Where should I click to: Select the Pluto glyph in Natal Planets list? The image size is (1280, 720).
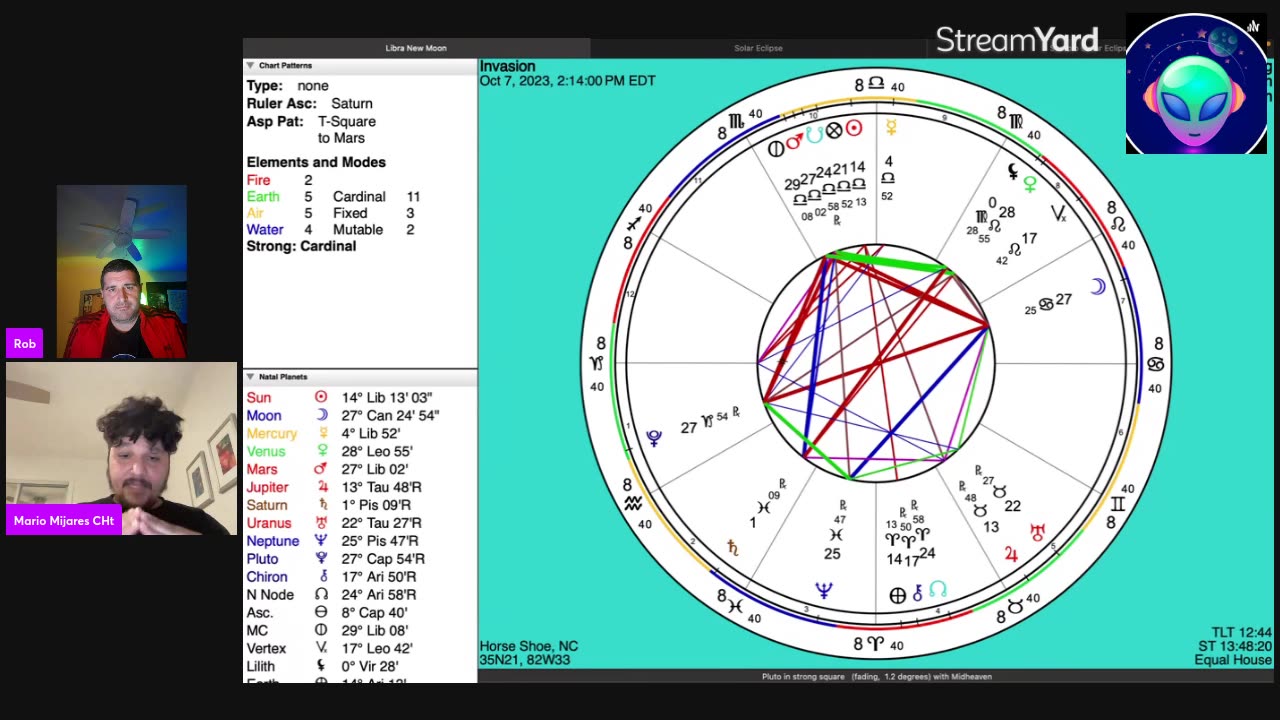click(x=321, y=559)
